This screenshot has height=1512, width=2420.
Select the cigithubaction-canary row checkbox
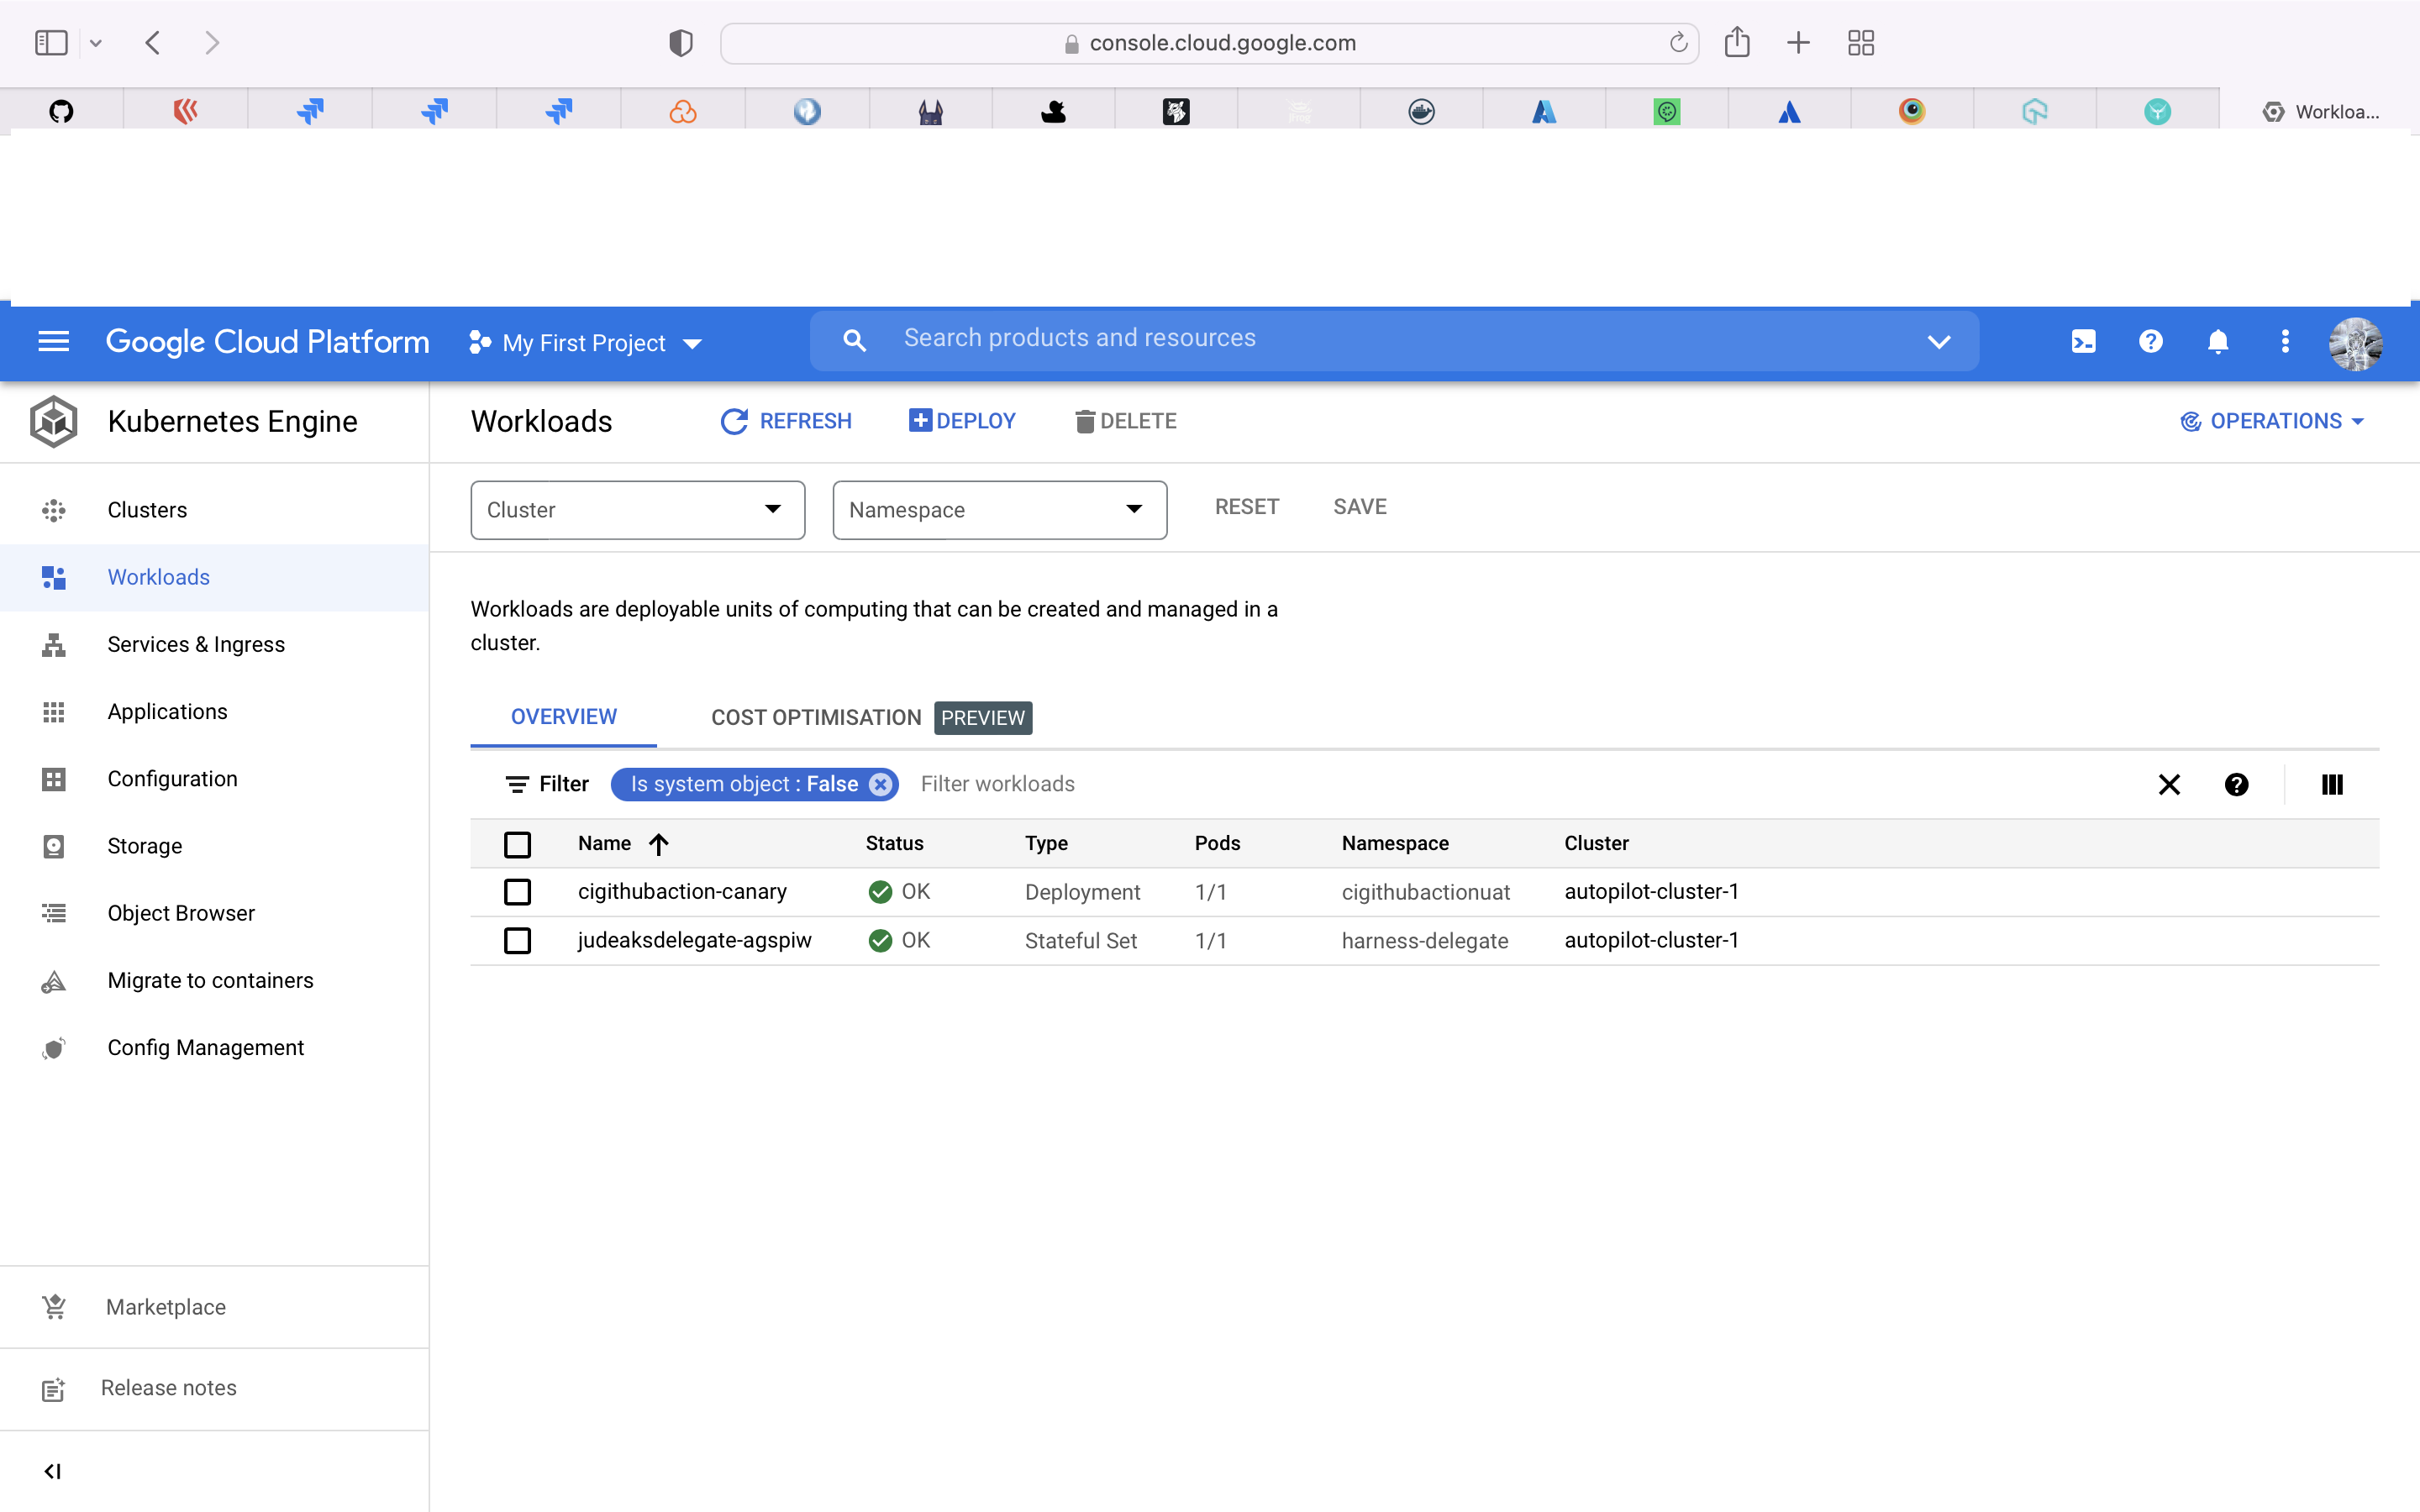(x=517, y=892)
